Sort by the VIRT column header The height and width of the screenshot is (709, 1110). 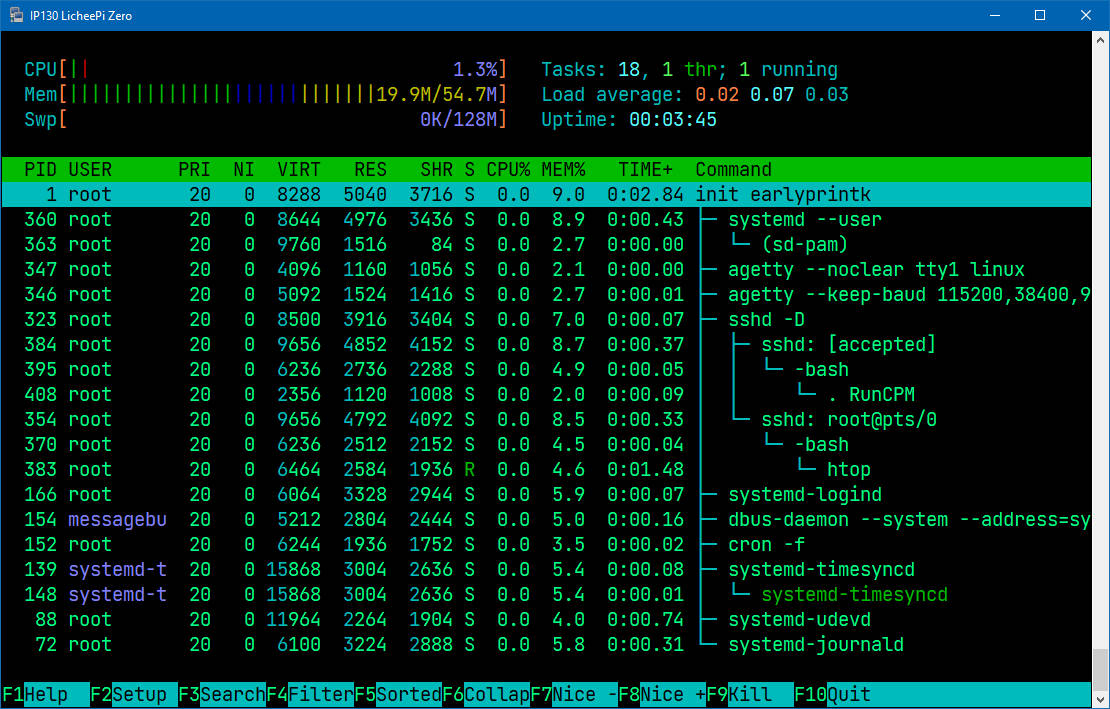point(299,170)
